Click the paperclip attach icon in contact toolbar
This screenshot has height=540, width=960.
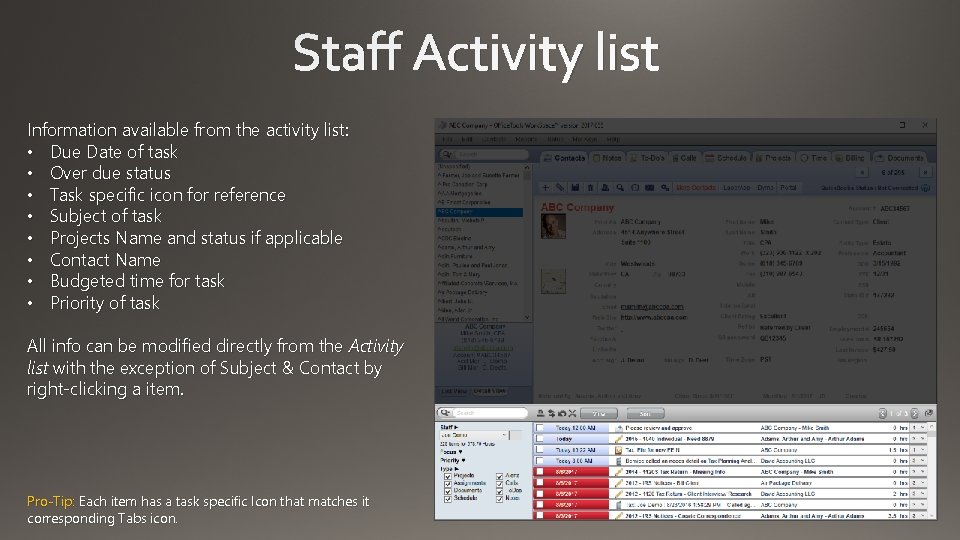point(560,187)
